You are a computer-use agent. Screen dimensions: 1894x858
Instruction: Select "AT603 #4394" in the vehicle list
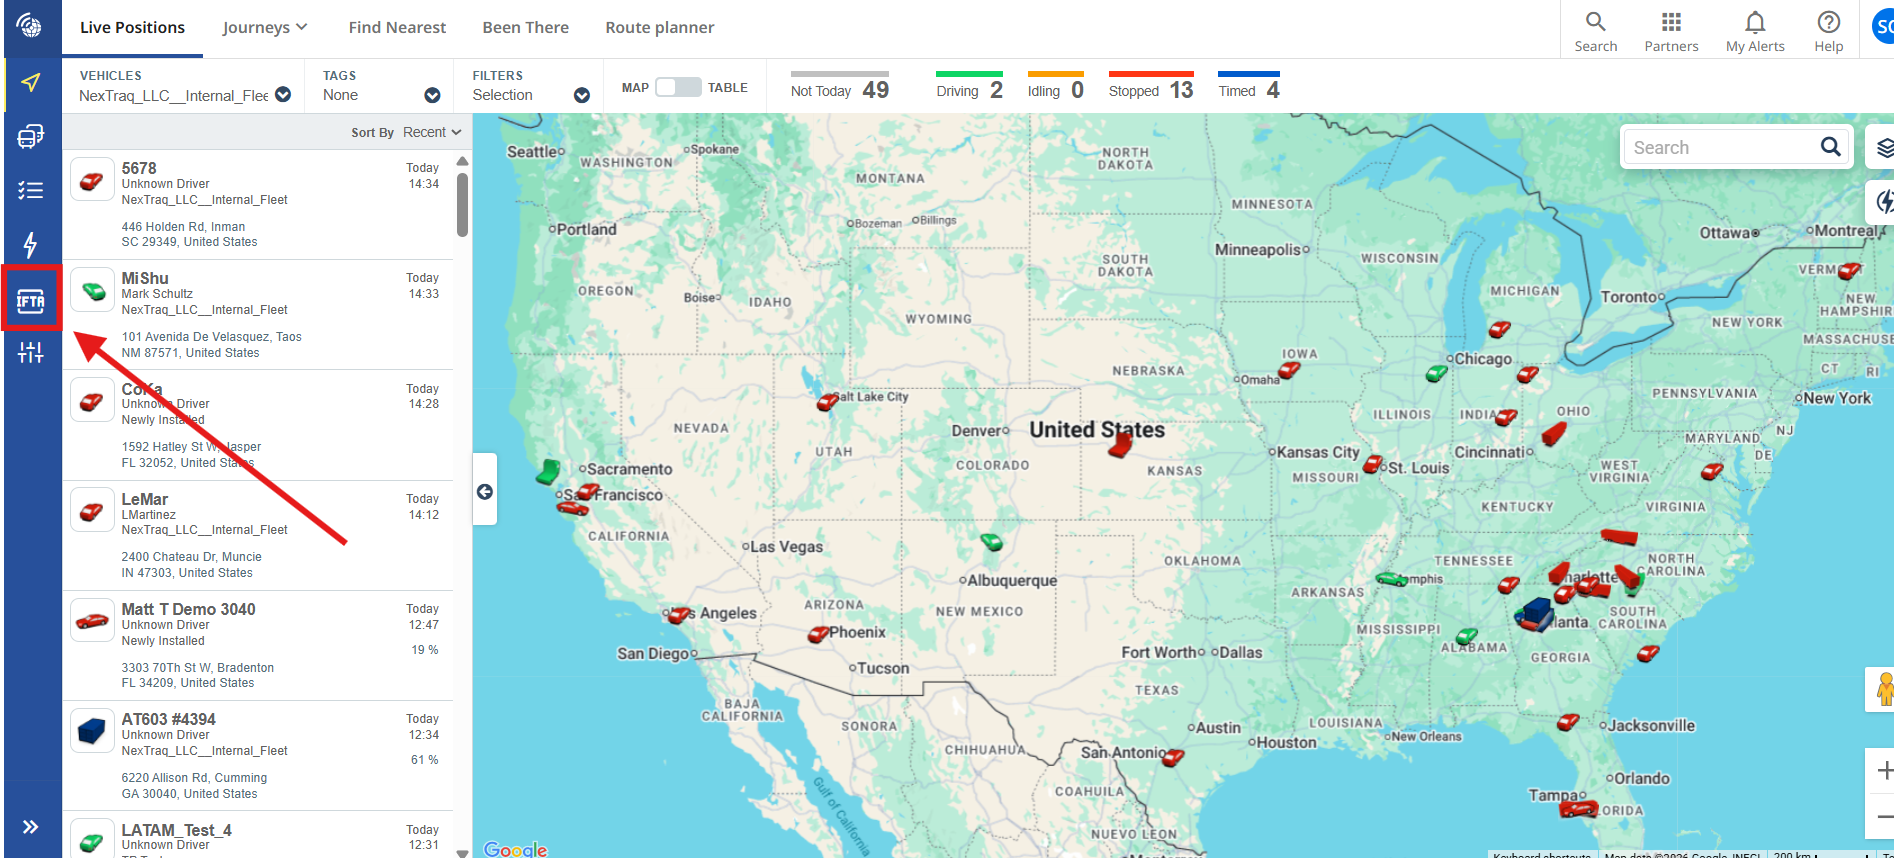coord(168,719)
